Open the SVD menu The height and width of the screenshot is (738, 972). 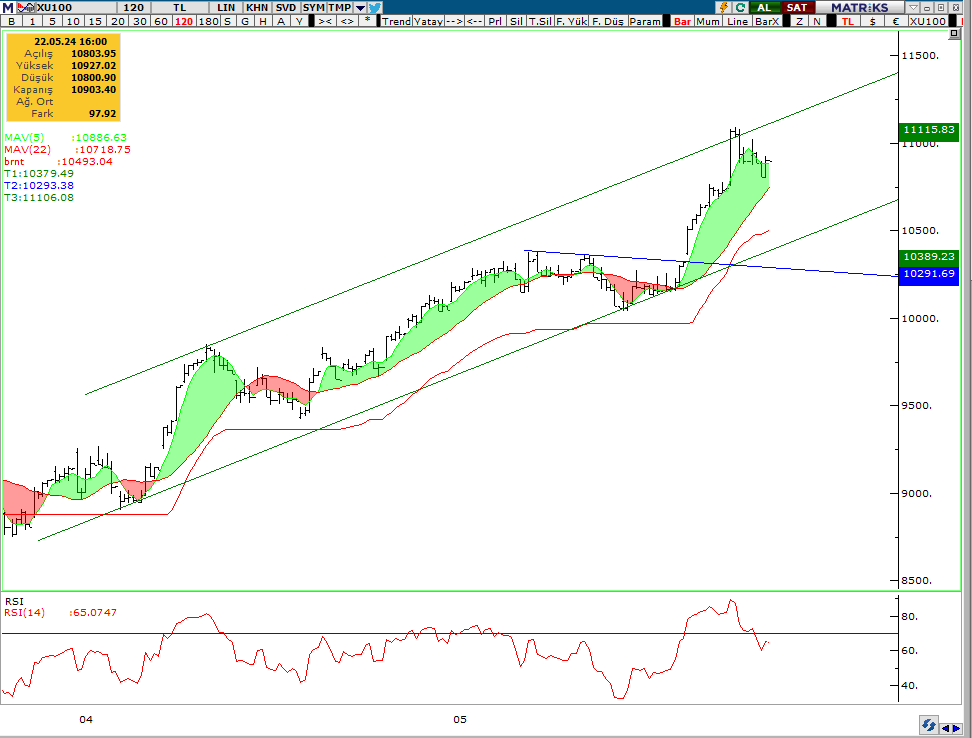click(286, 7)
